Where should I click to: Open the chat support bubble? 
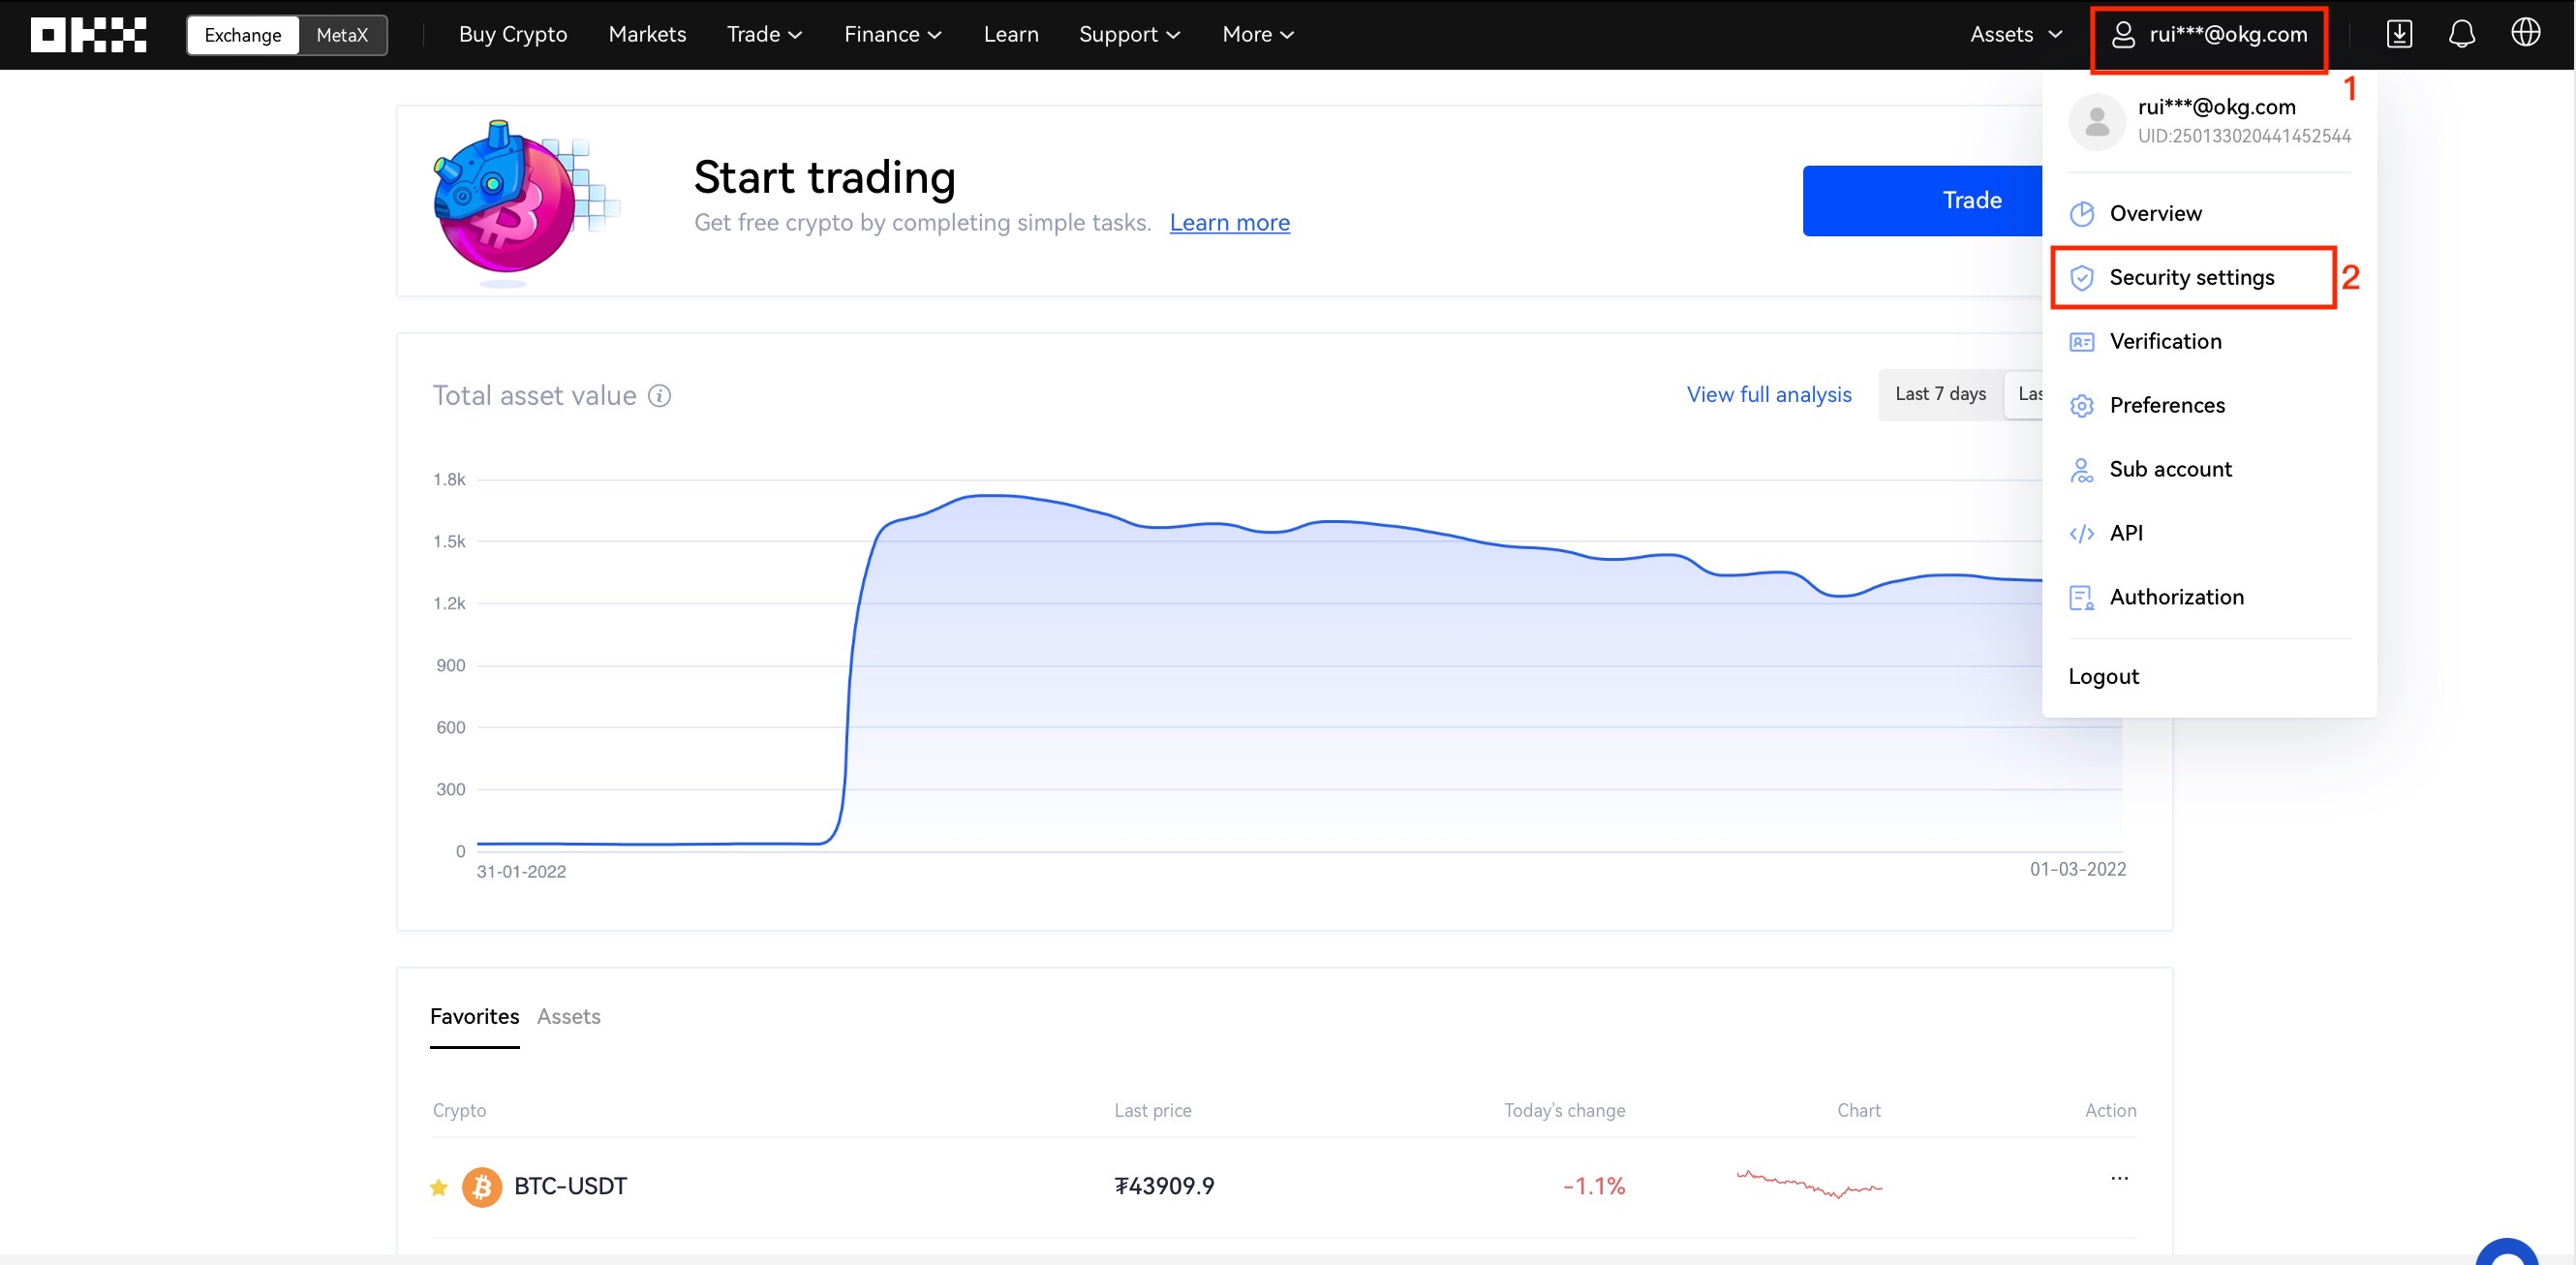pyautogui.click(x=2508, y=1251)
